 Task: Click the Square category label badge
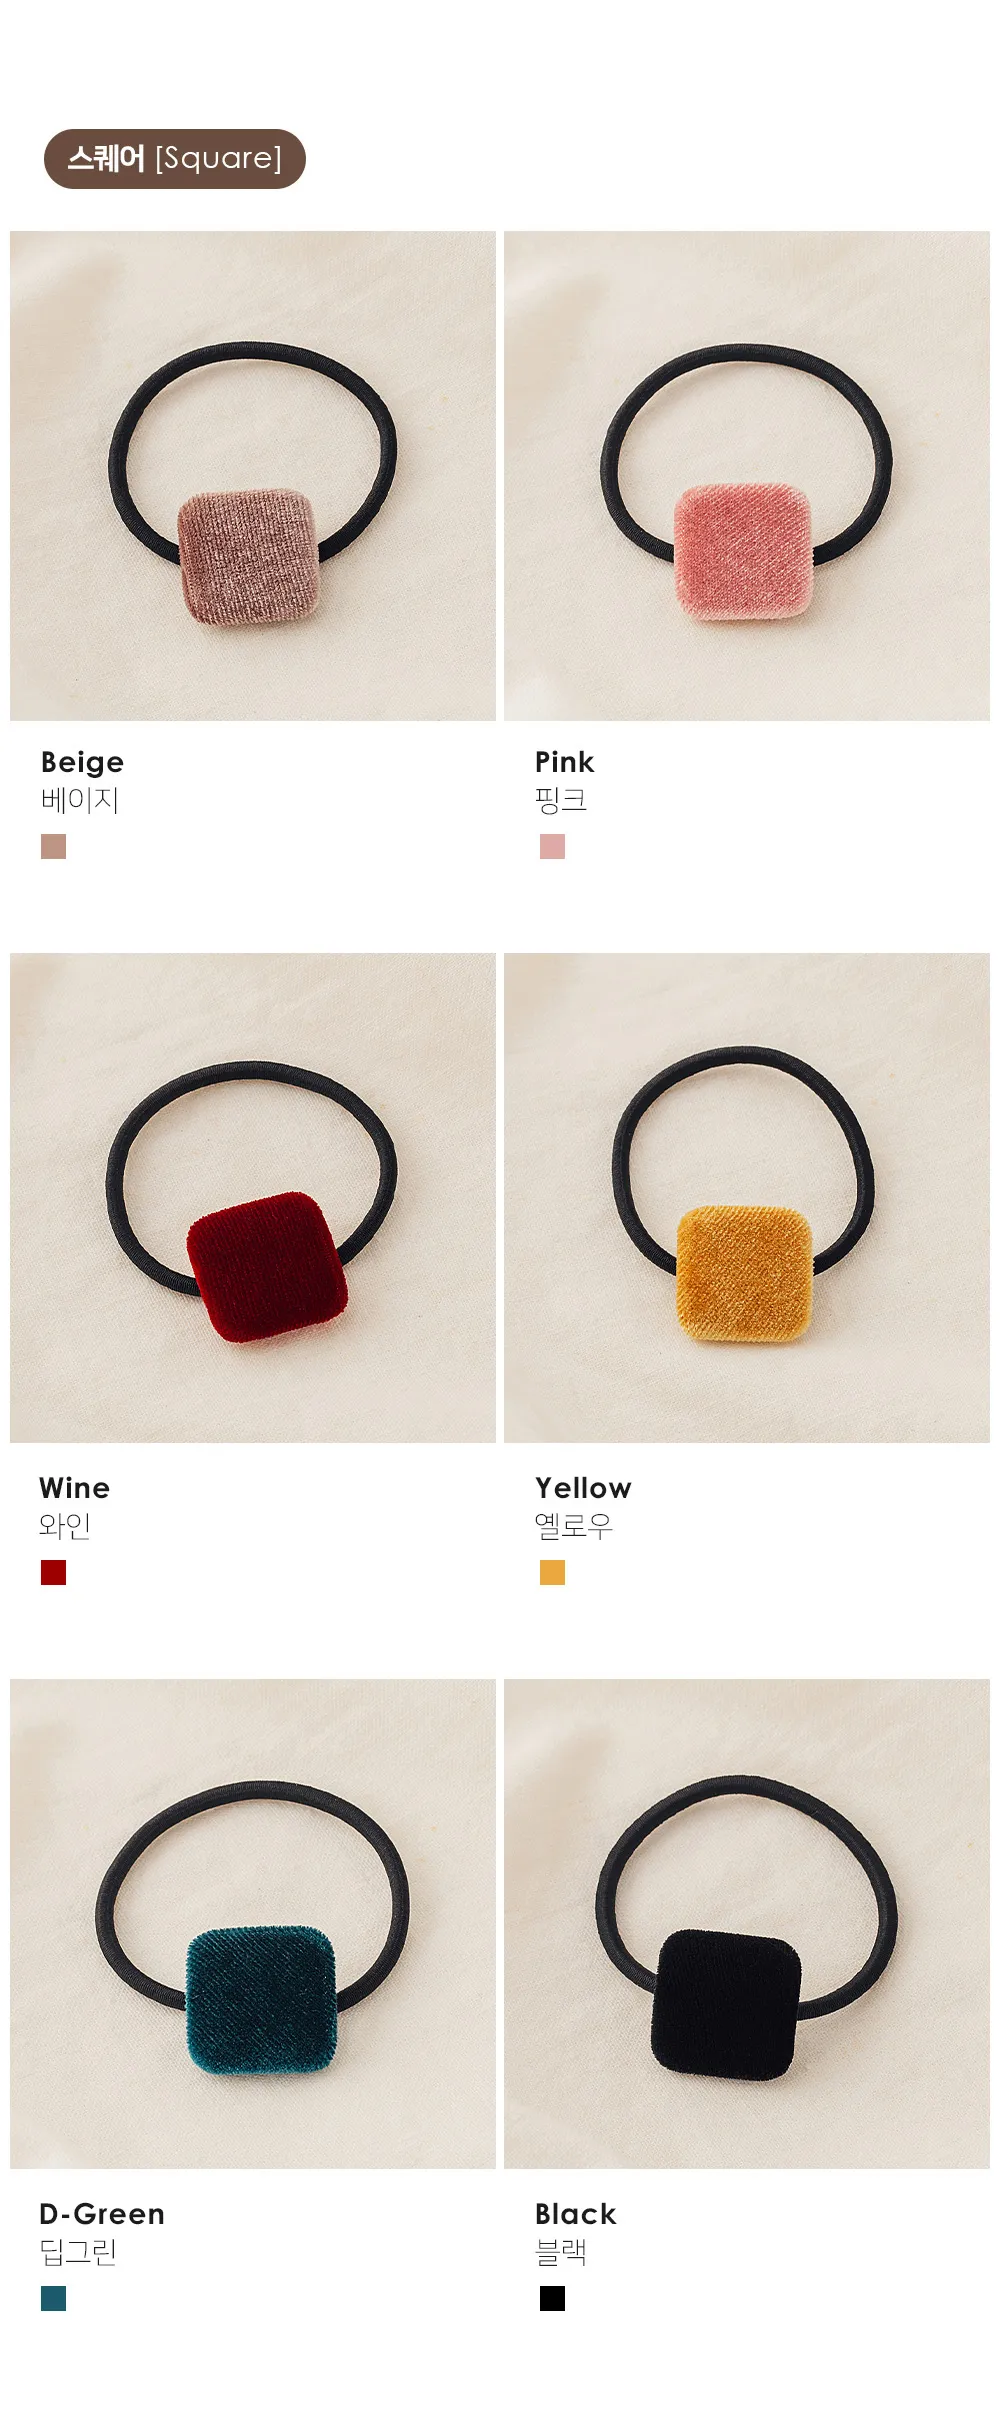coord(174,159)
